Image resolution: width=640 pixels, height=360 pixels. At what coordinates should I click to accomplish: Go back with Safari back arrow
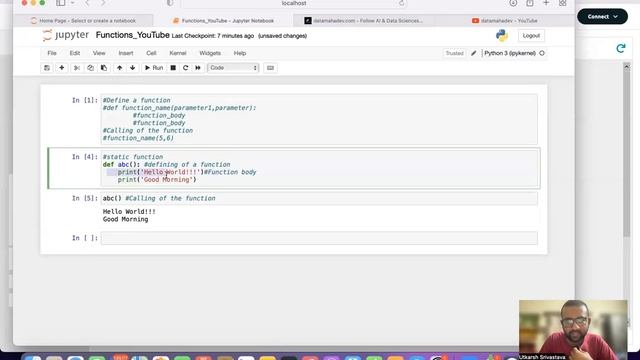pyautogui.click(x=87, y=3)
